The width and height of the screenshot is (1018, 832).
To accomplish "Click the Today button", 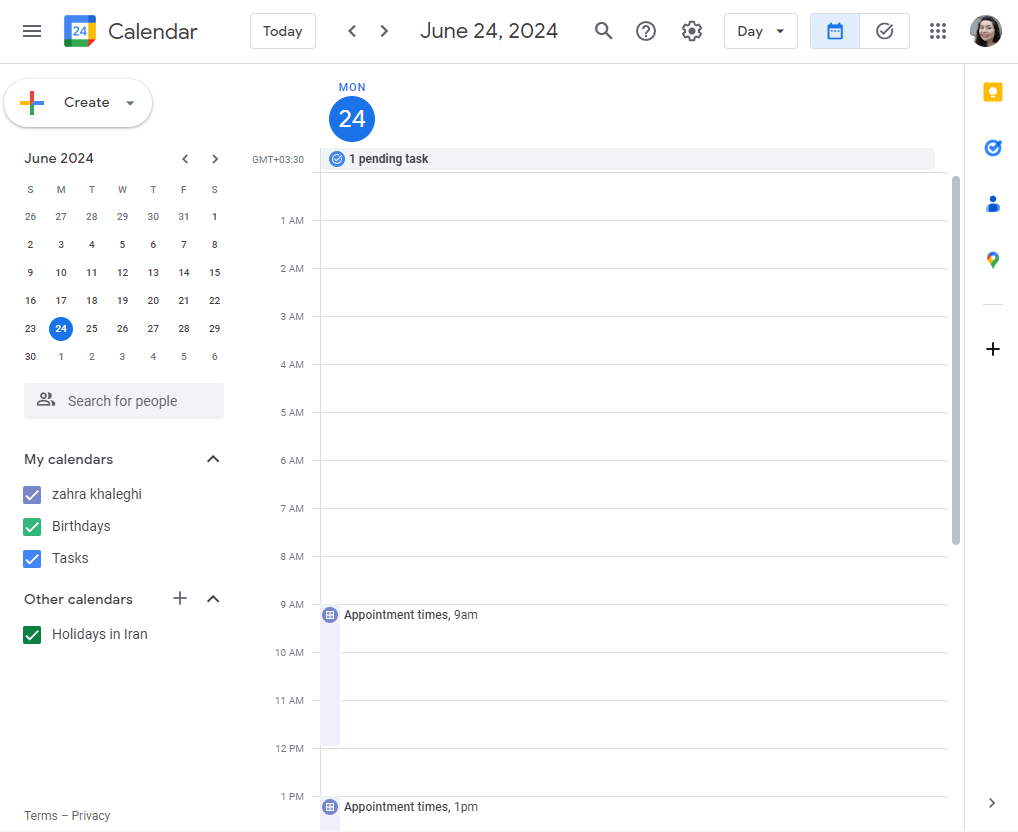I will pyautogui.click(x=282, y=31).
